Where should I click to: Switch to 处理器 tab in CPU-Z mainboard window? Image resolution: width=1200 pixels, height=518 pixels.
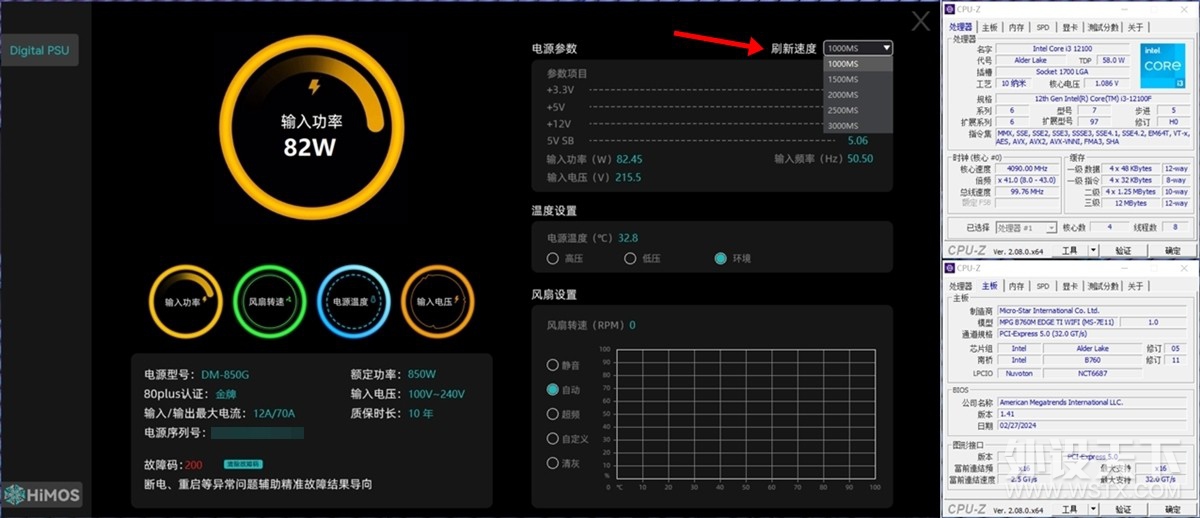[x=960, y=286]
